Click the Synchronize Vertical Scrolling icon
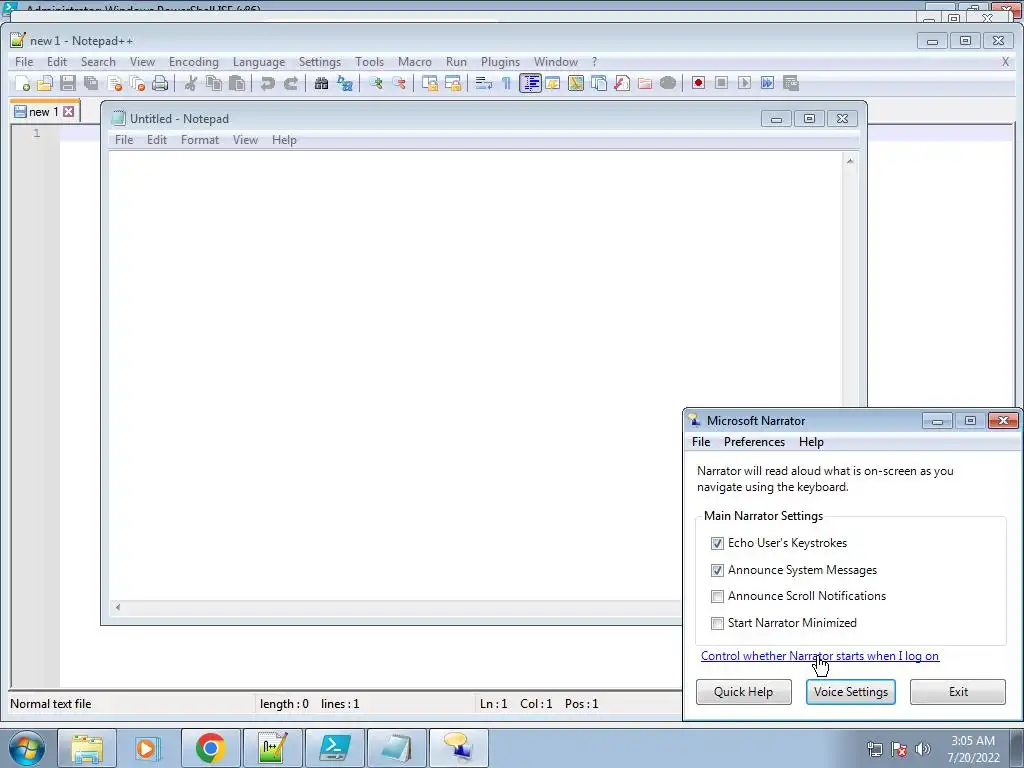The image size is (1024, 768). [x=429, y=83]
